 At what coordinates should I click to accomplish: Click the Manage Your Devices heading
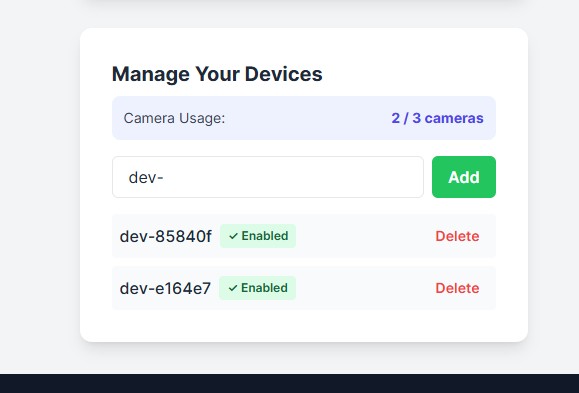point(217,74)
